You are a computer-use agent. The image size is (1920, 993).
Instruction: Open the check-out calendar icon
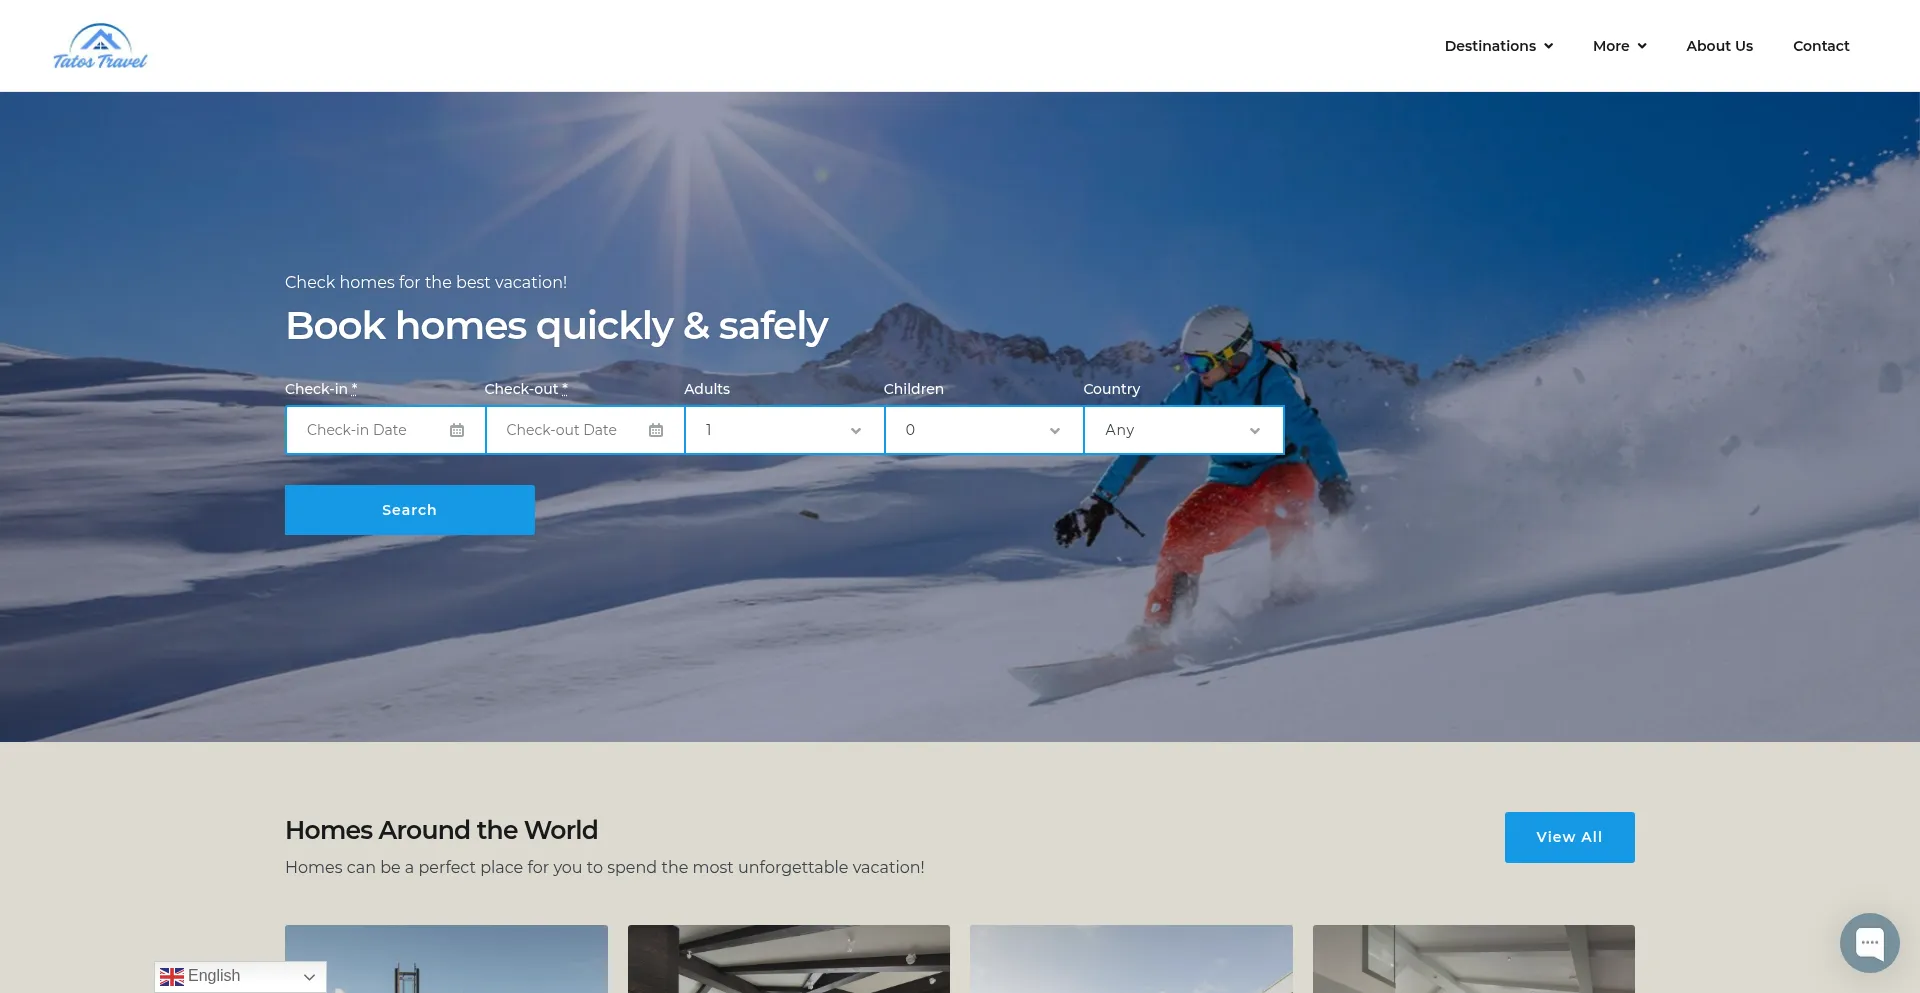pyautogui.click(x=656, y=430)
